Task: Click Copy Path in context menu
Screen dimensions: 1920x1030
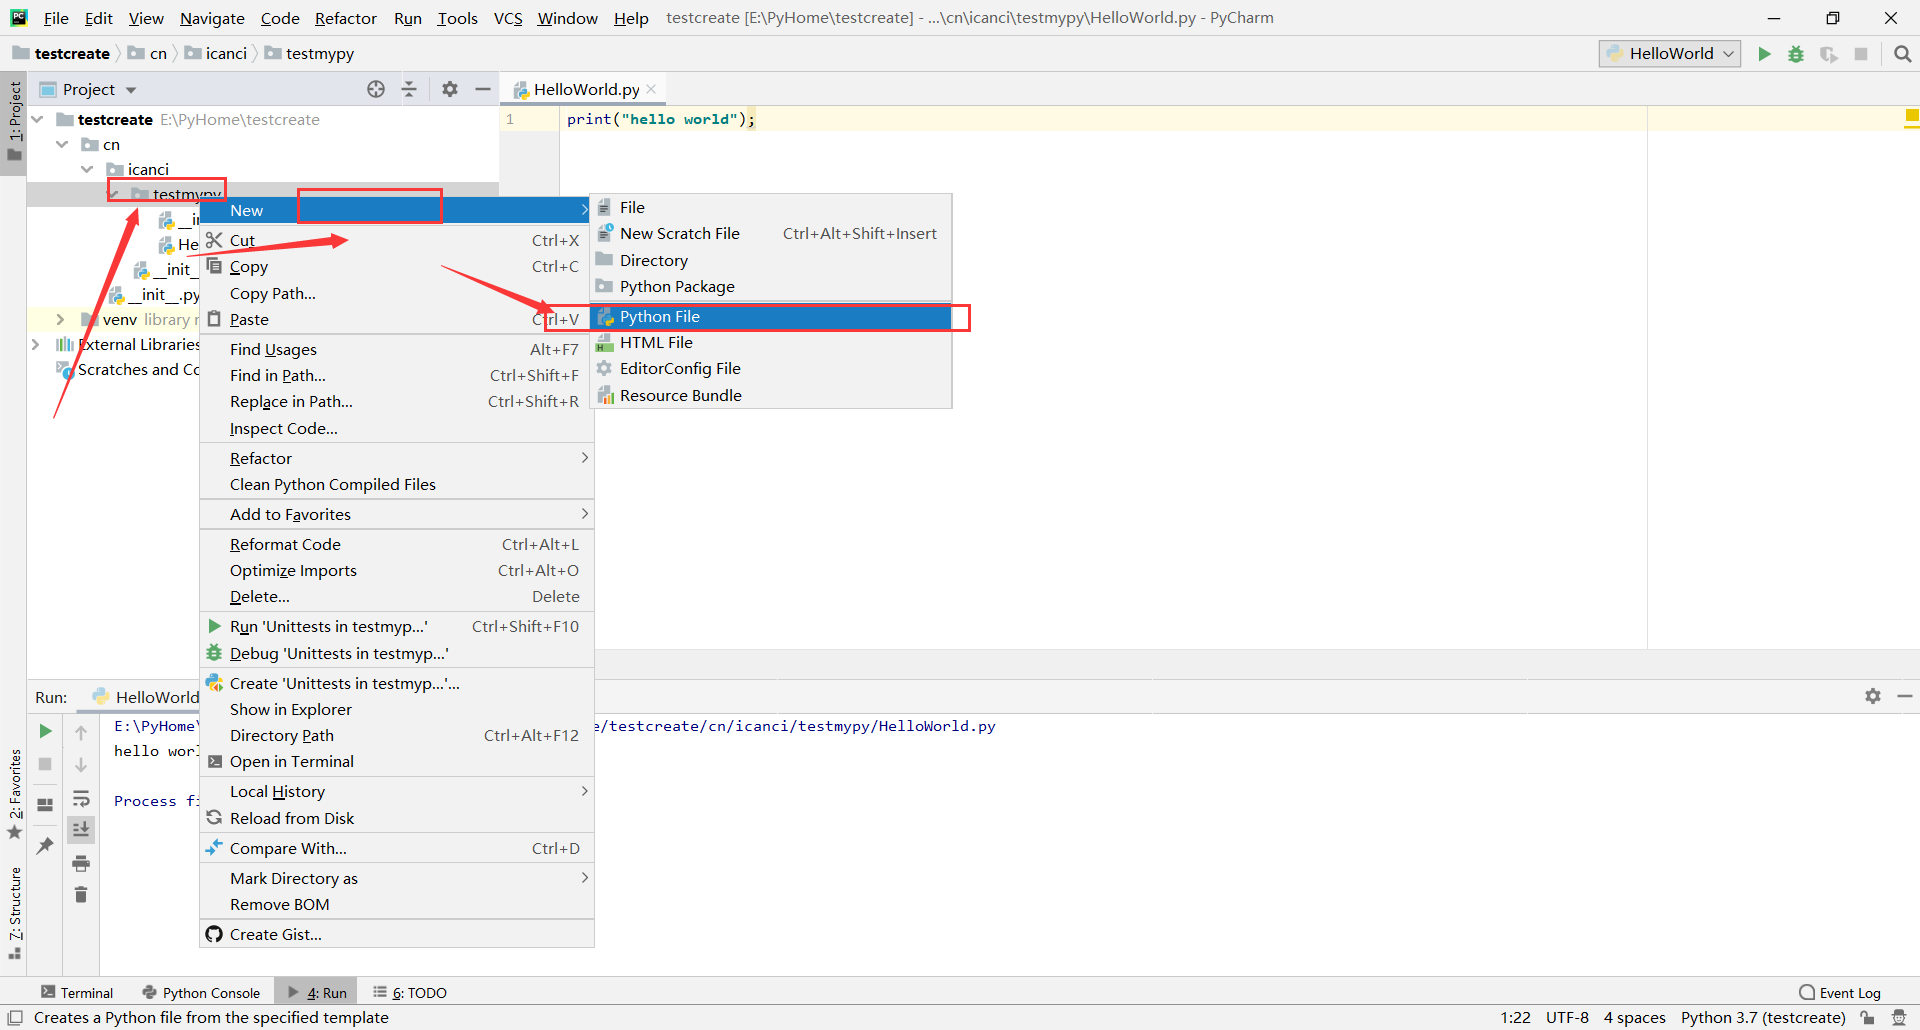Action: [397, 293]
